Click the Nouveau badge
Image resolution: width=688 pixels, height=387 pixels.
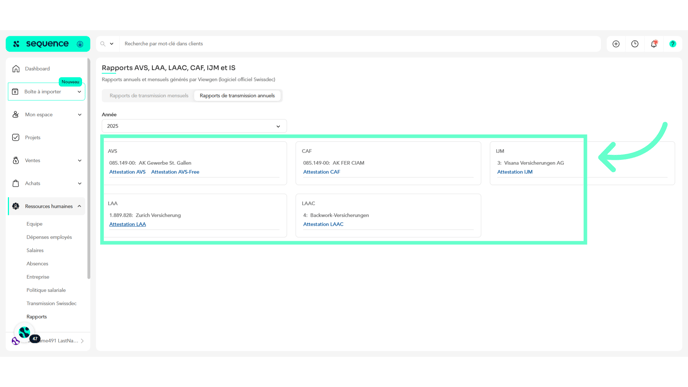click(70, 82)
